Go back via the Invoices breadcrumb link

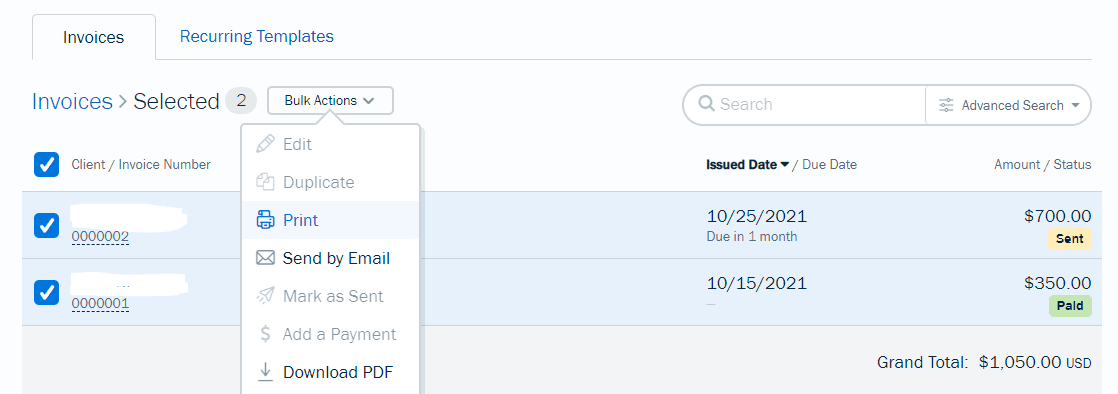click(72, 101)
